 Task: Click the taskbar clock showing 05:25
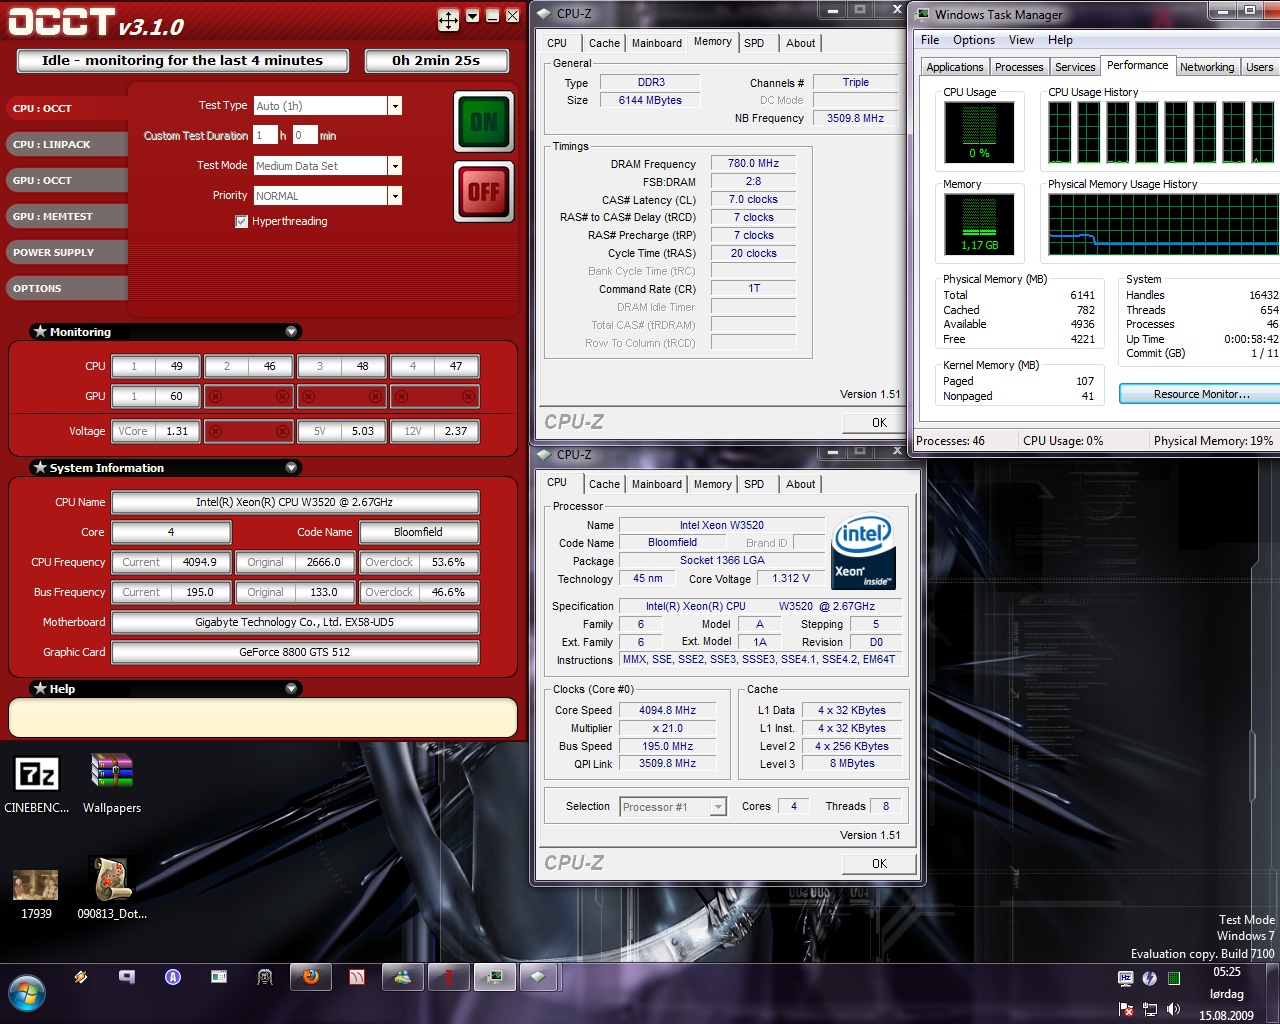[x=1226, y=972]
